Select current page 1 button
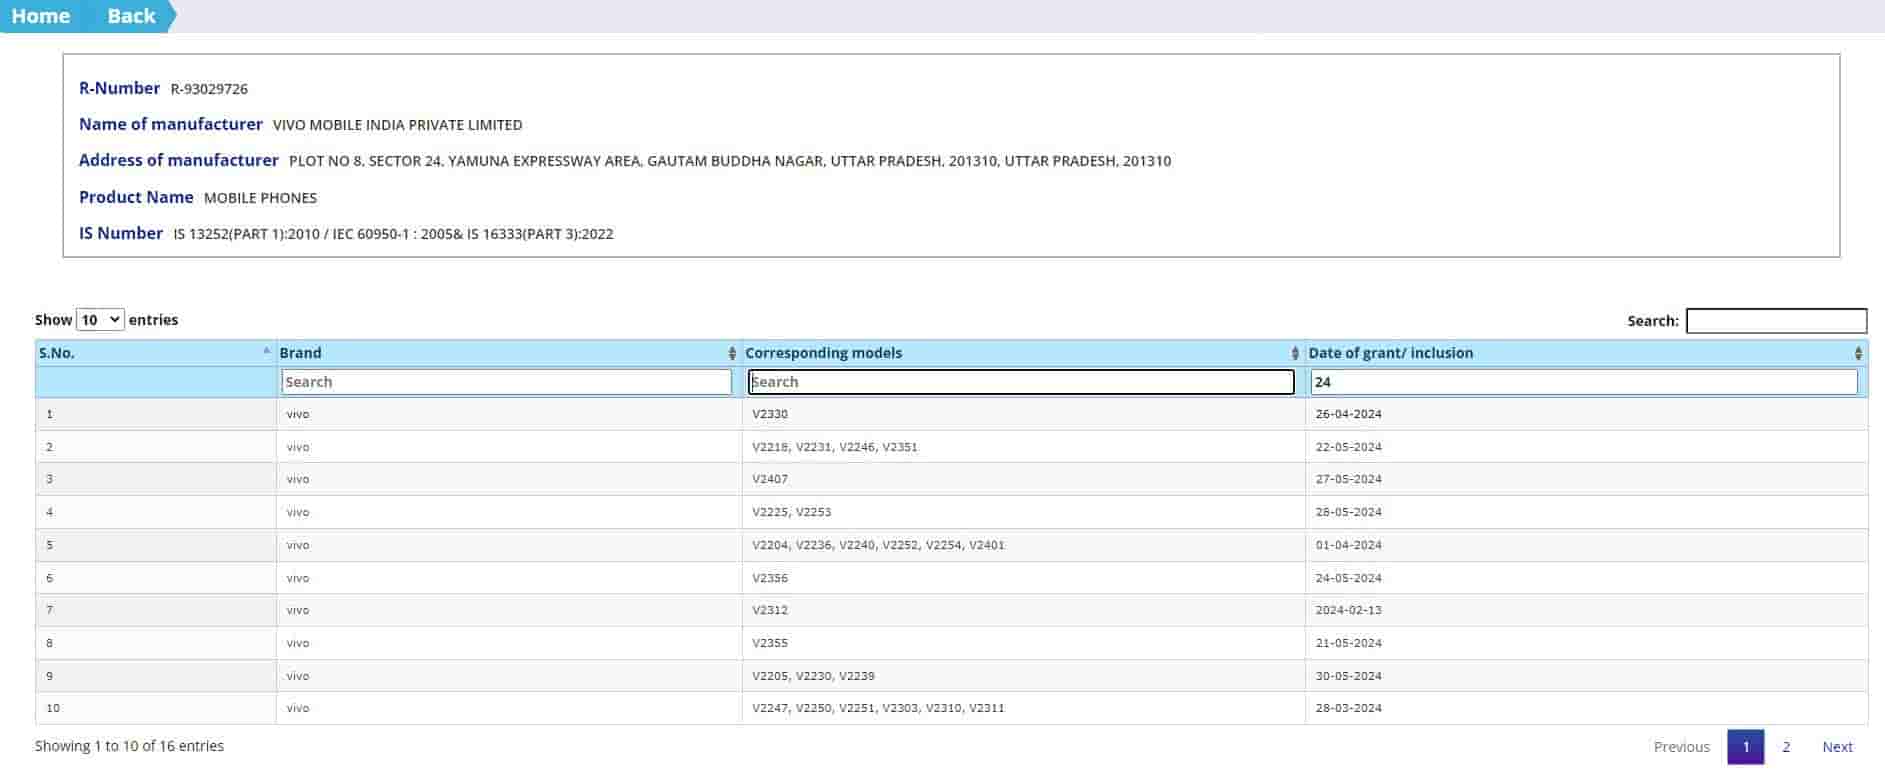 click(x=1745, y=747)
